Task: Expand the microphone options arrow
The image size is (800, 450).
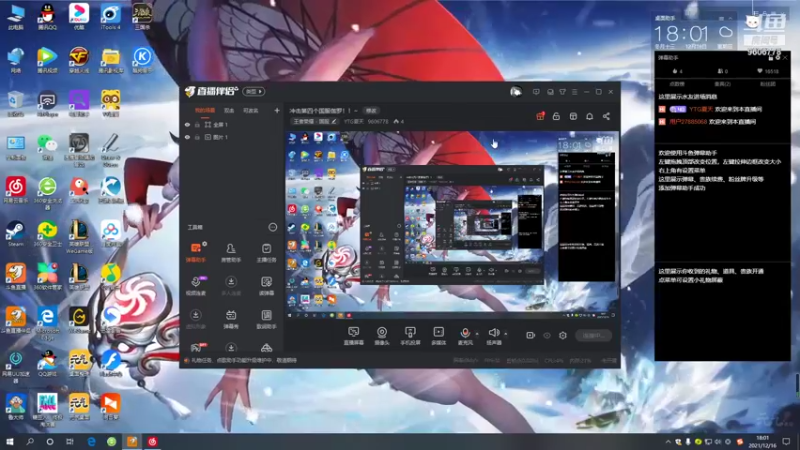Action: click(477, 334)
